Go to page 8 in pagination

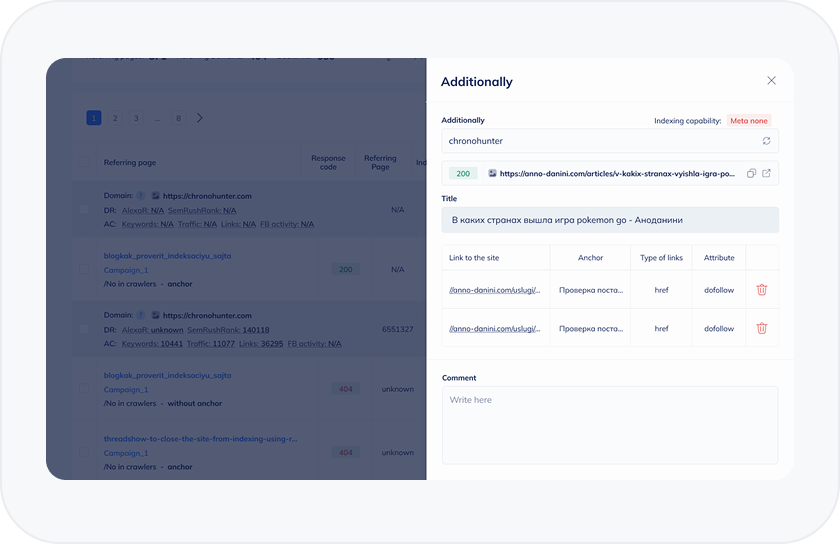tap(178, 118)
